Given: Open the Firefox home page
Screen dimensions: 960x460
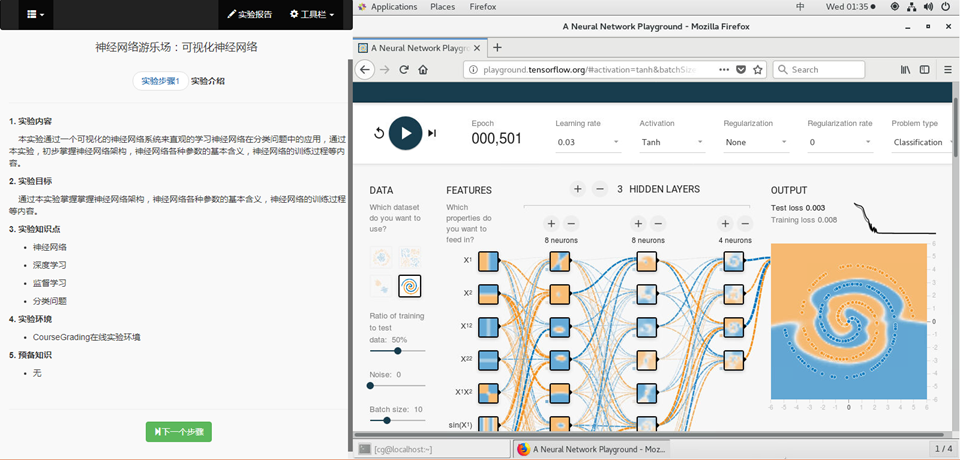Looking at the screenshot, I should coord(422,70).
